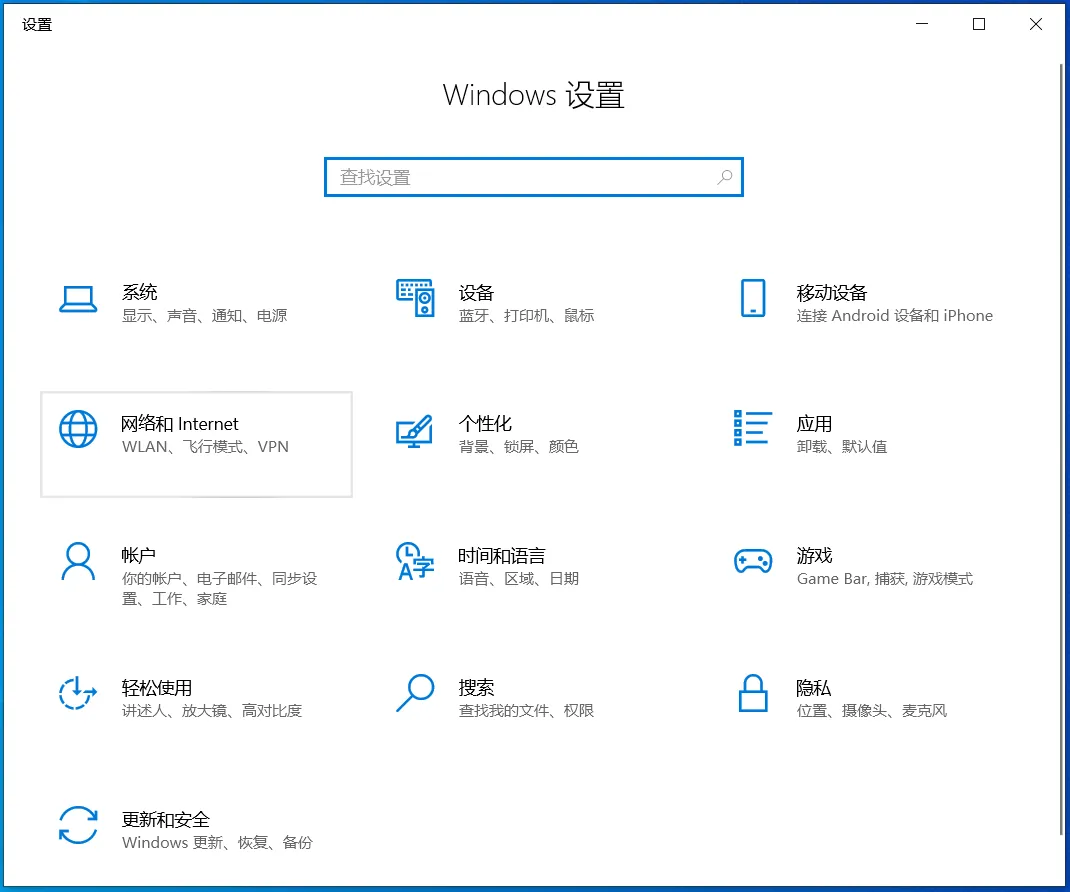The height and width of the screenshot is (892, 1070).
Task: Click the 网络和 Internet globe icon
Action: pyautogui.click(x=78, y=429)
